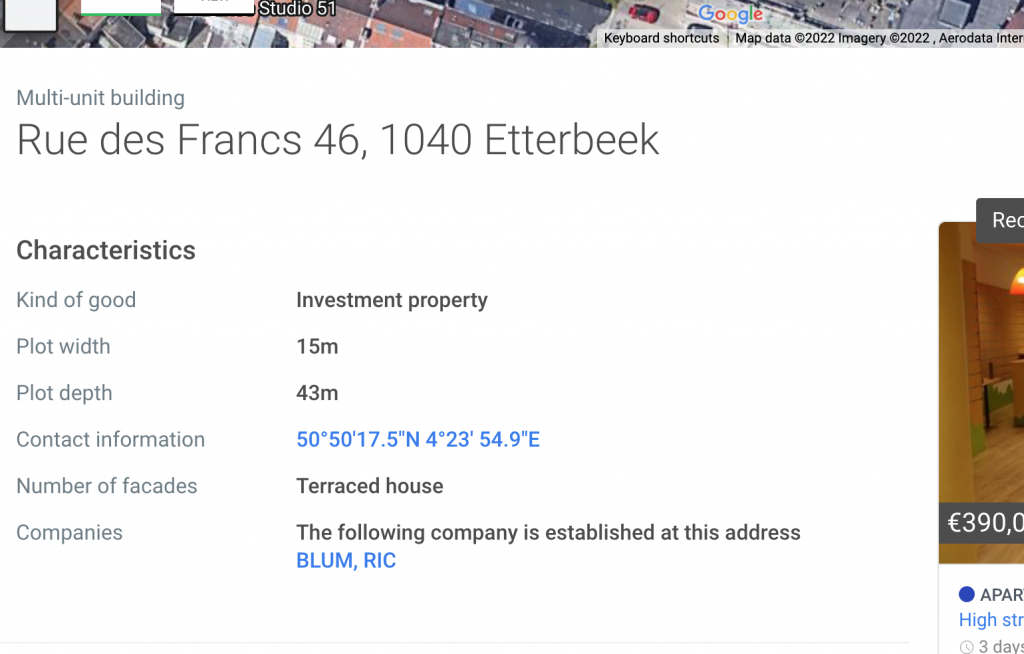Select the second map view button
The image size is (1024, 654).
click(214, 6)
